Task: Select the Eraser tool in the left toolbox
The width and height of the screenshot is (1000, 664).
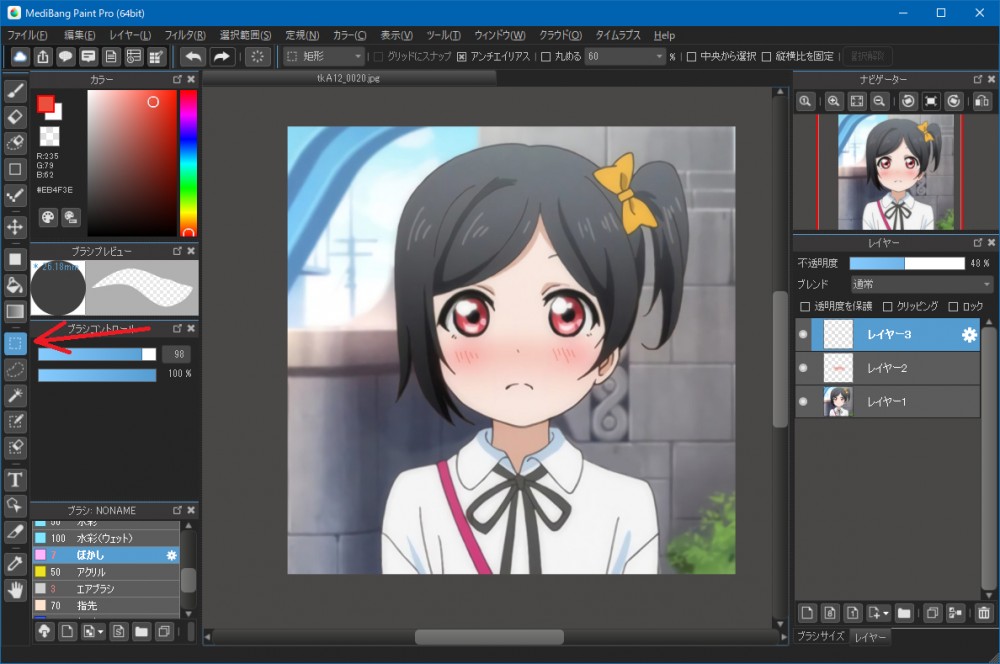Action: 15,117
